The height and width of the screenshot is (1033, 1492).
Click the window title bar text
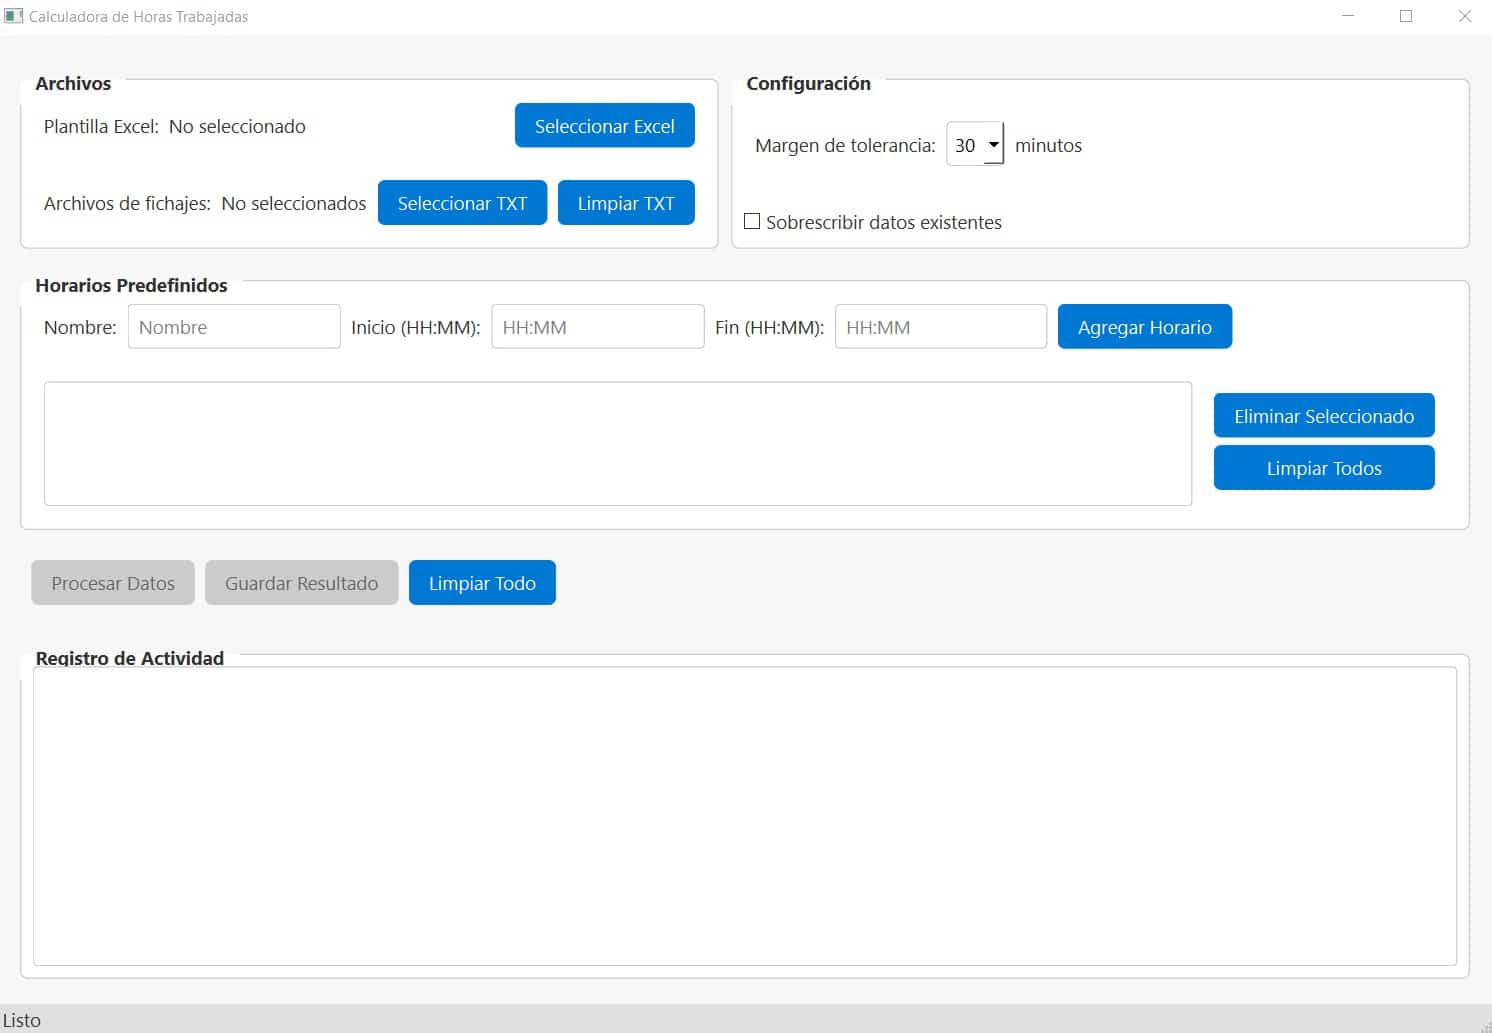coord(135,16)
